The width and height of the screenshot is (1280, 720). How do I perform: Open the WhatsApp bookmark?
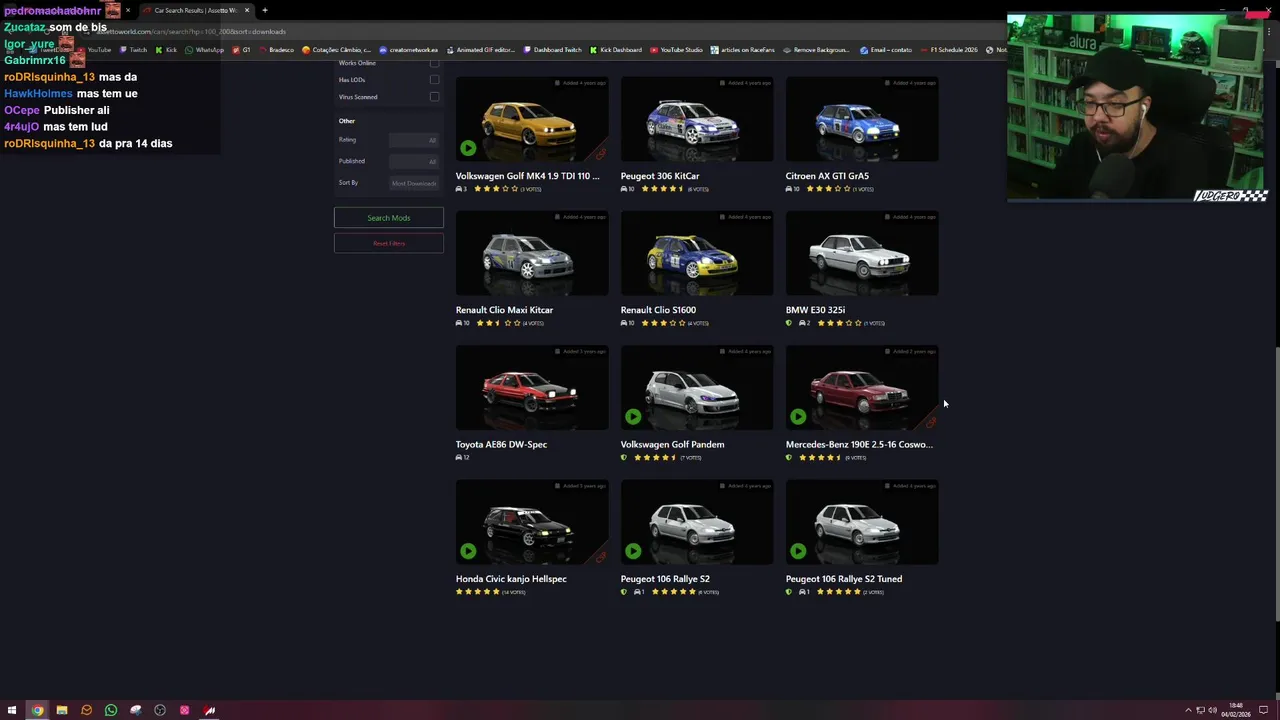(205, 49)
